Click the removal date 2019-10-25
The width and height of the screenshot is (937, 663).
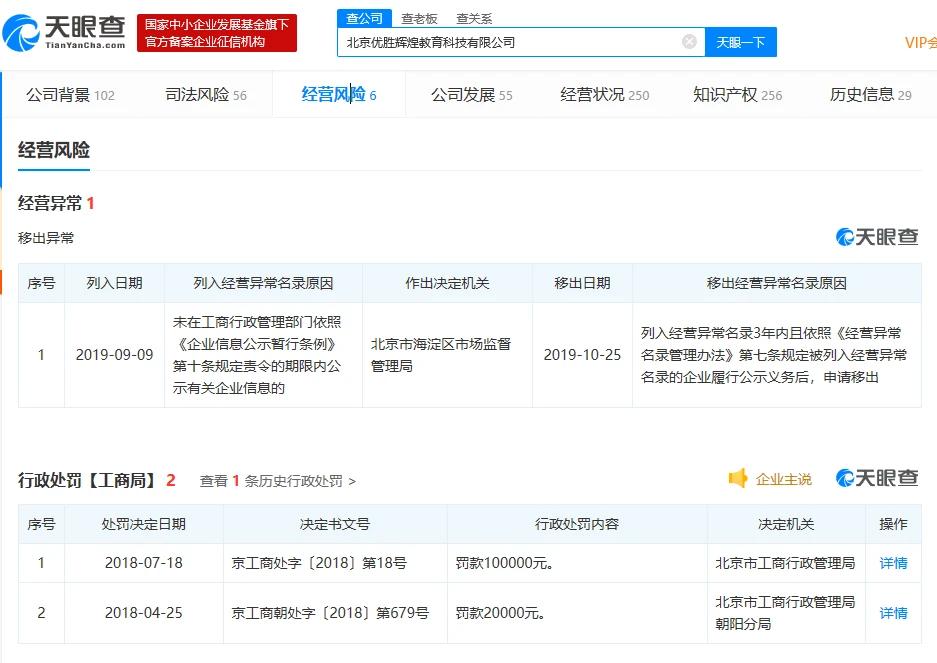[582, 355]
